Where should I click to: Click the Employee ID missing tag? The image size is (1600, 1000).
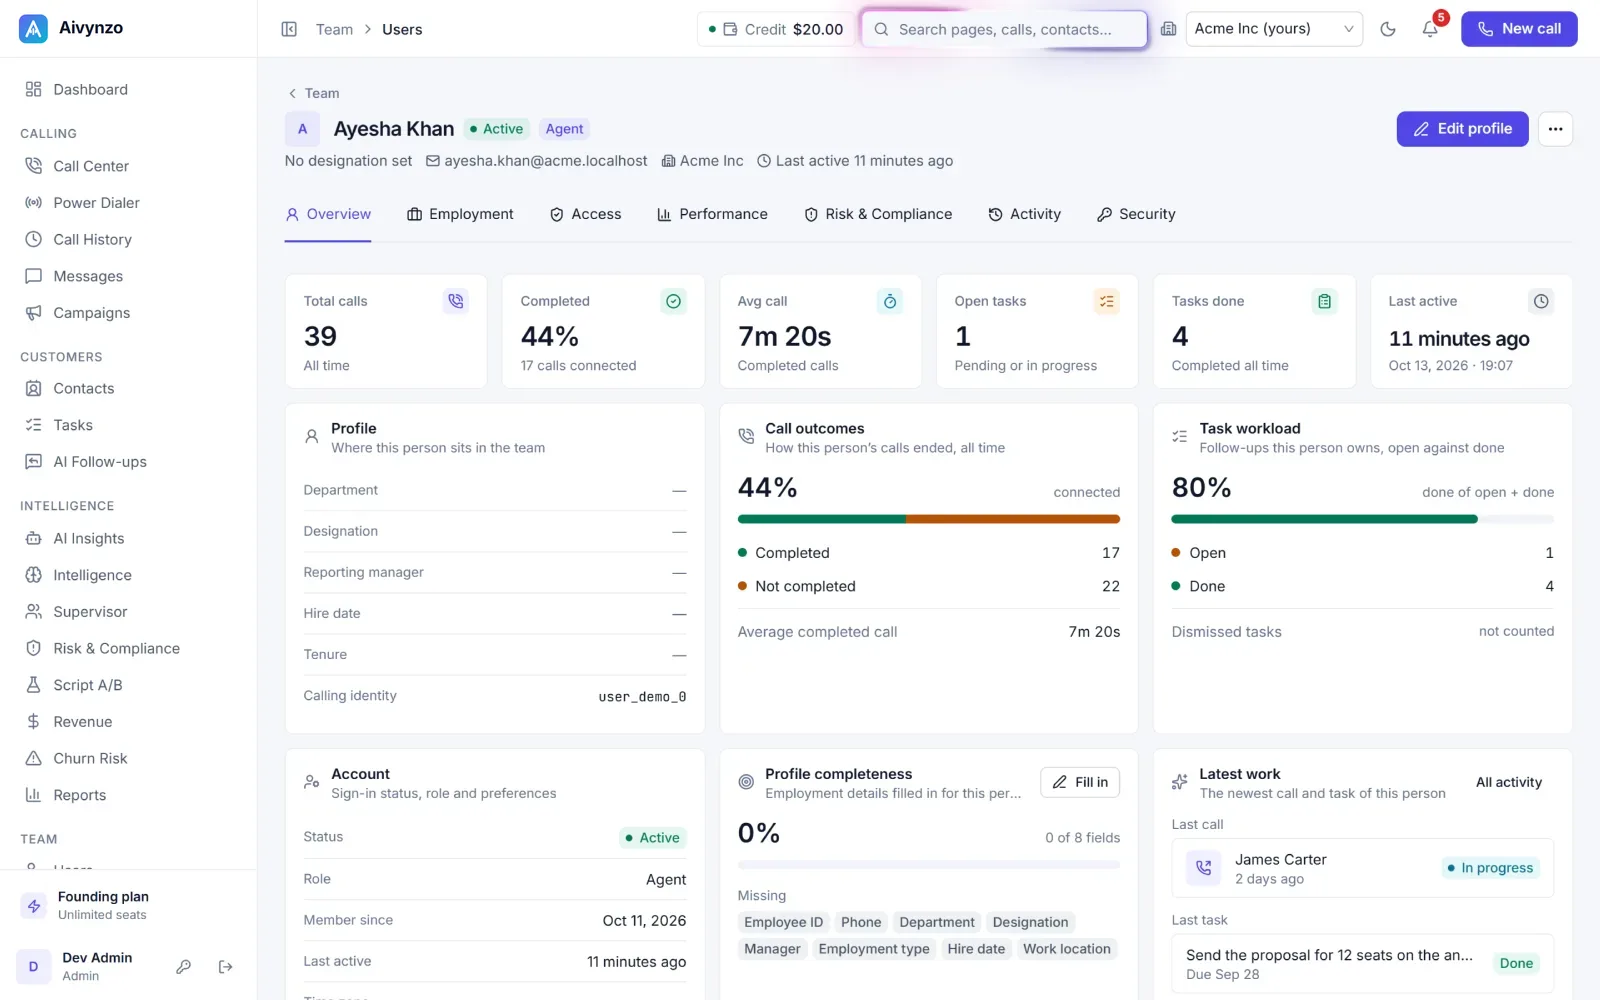(783, 922)
